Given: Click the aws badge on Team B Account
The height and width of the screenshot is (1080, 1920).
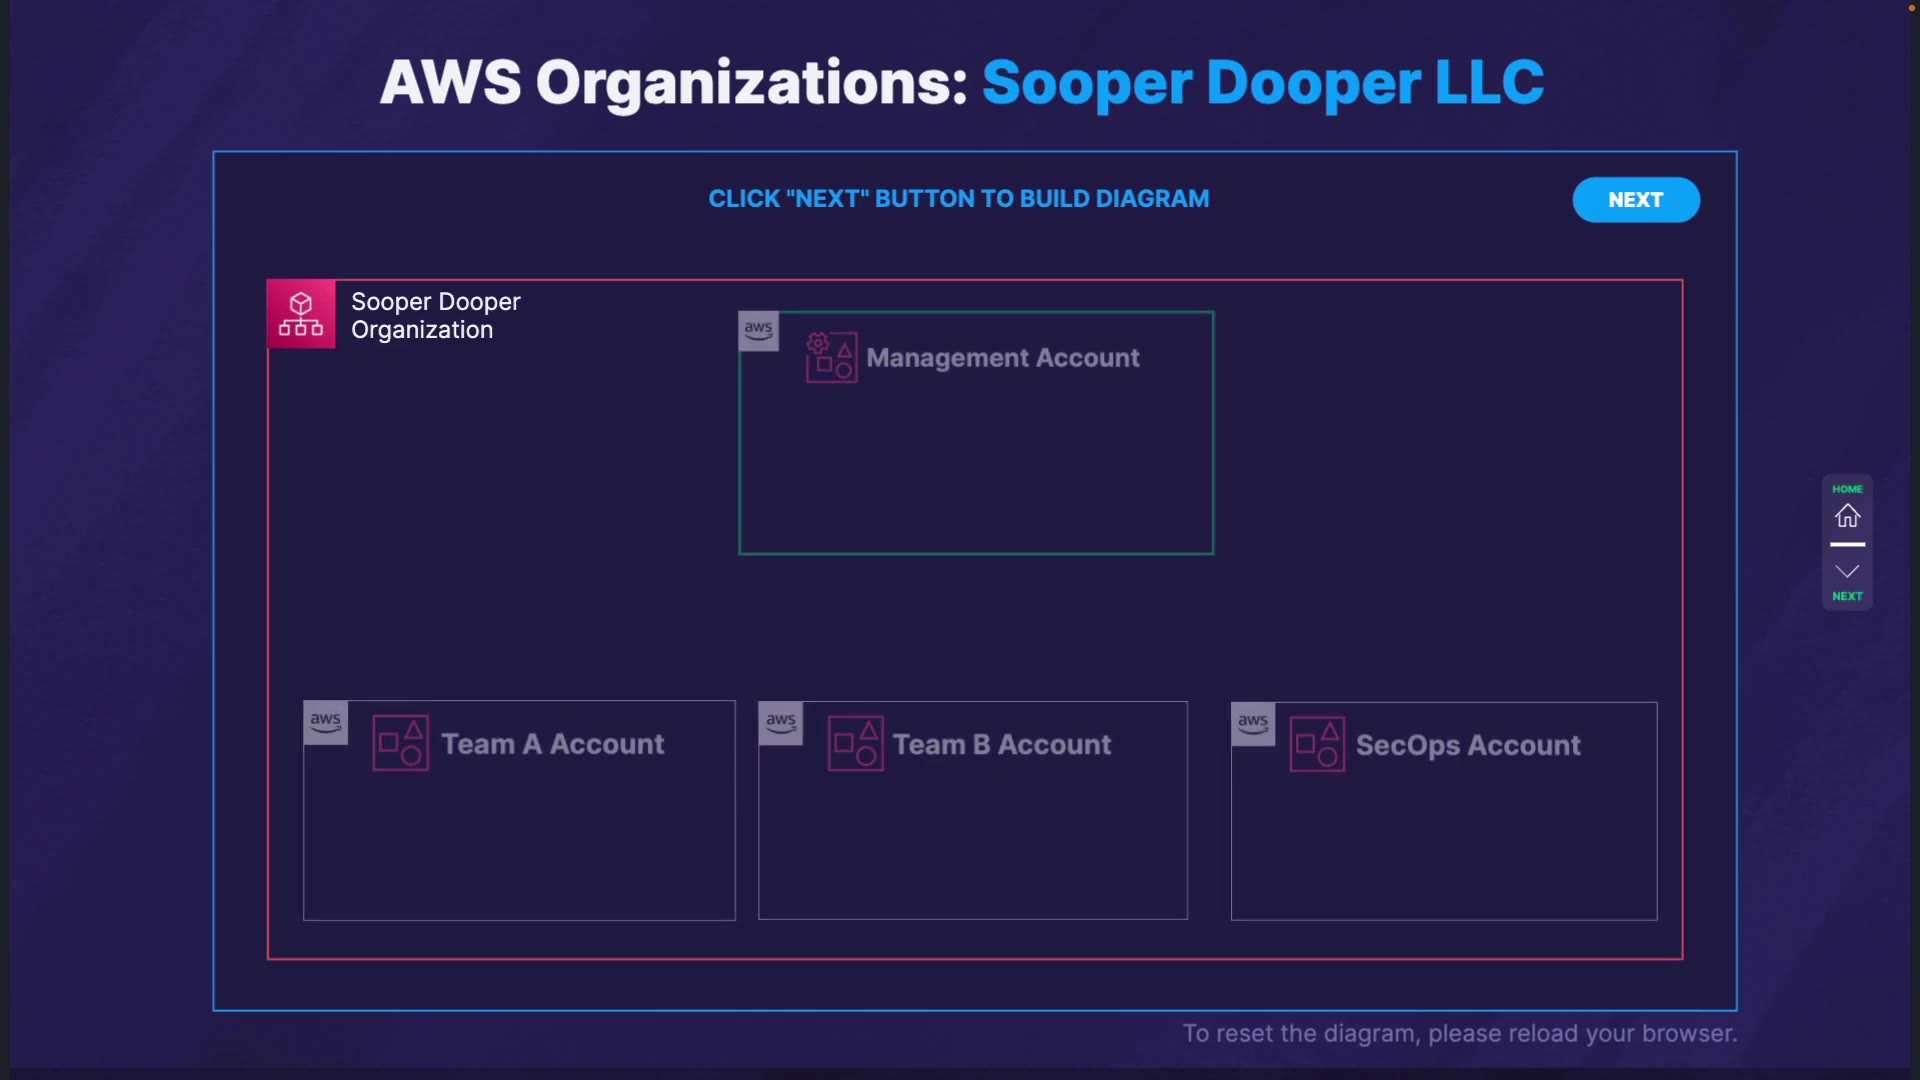Looking at the screenshot, I should [x=781, y=723].
